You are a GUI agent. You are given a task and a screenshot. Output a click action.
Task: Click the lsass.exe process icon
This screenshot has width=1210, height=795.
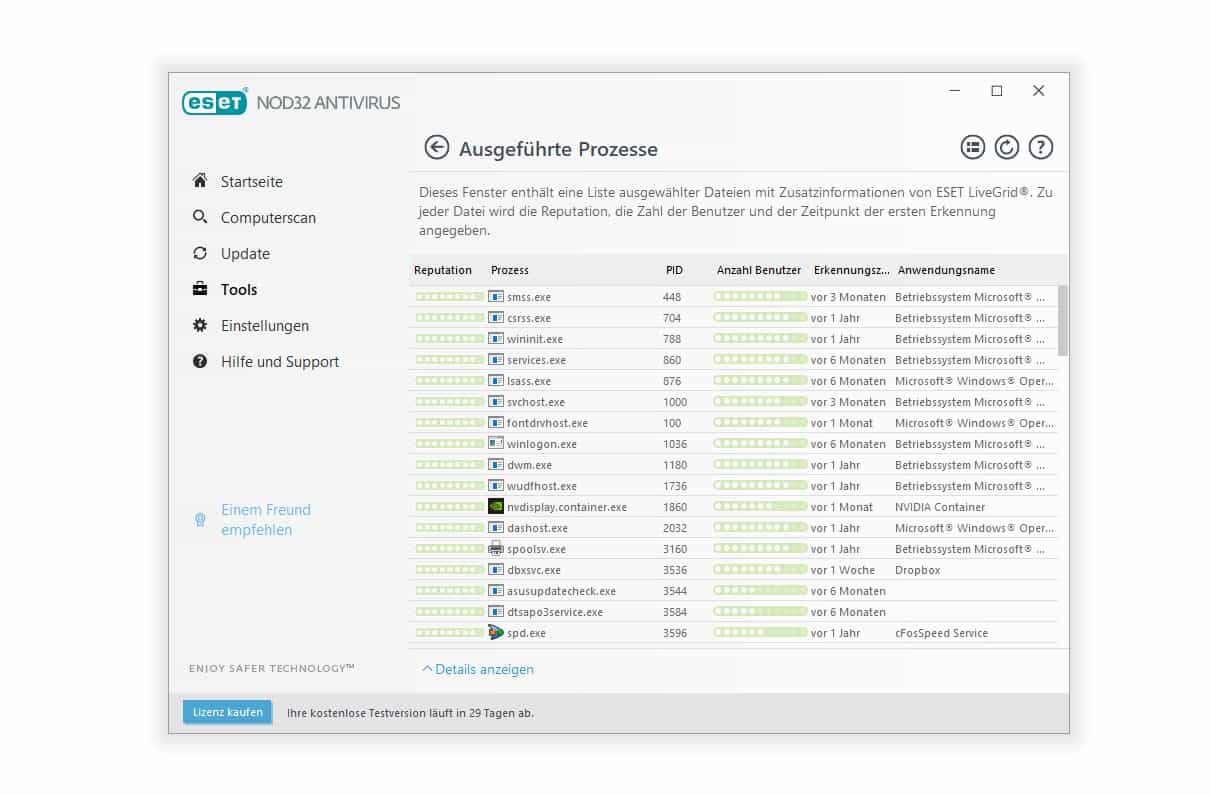[496, 381]
